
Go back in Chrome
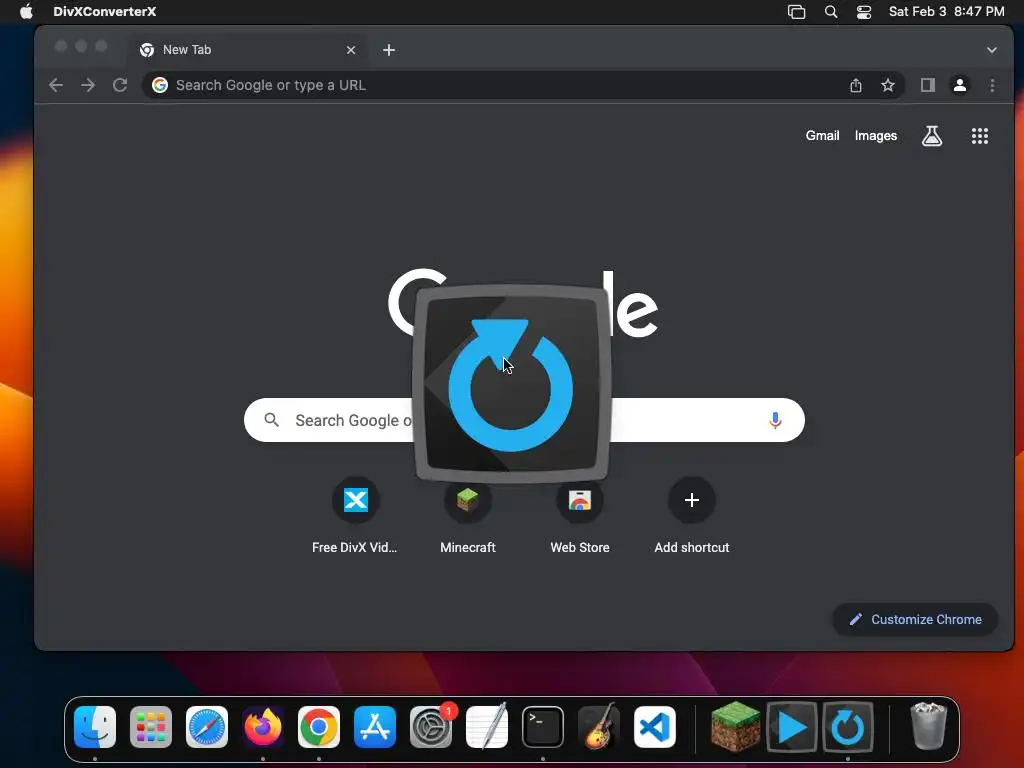tap(56, 85)
